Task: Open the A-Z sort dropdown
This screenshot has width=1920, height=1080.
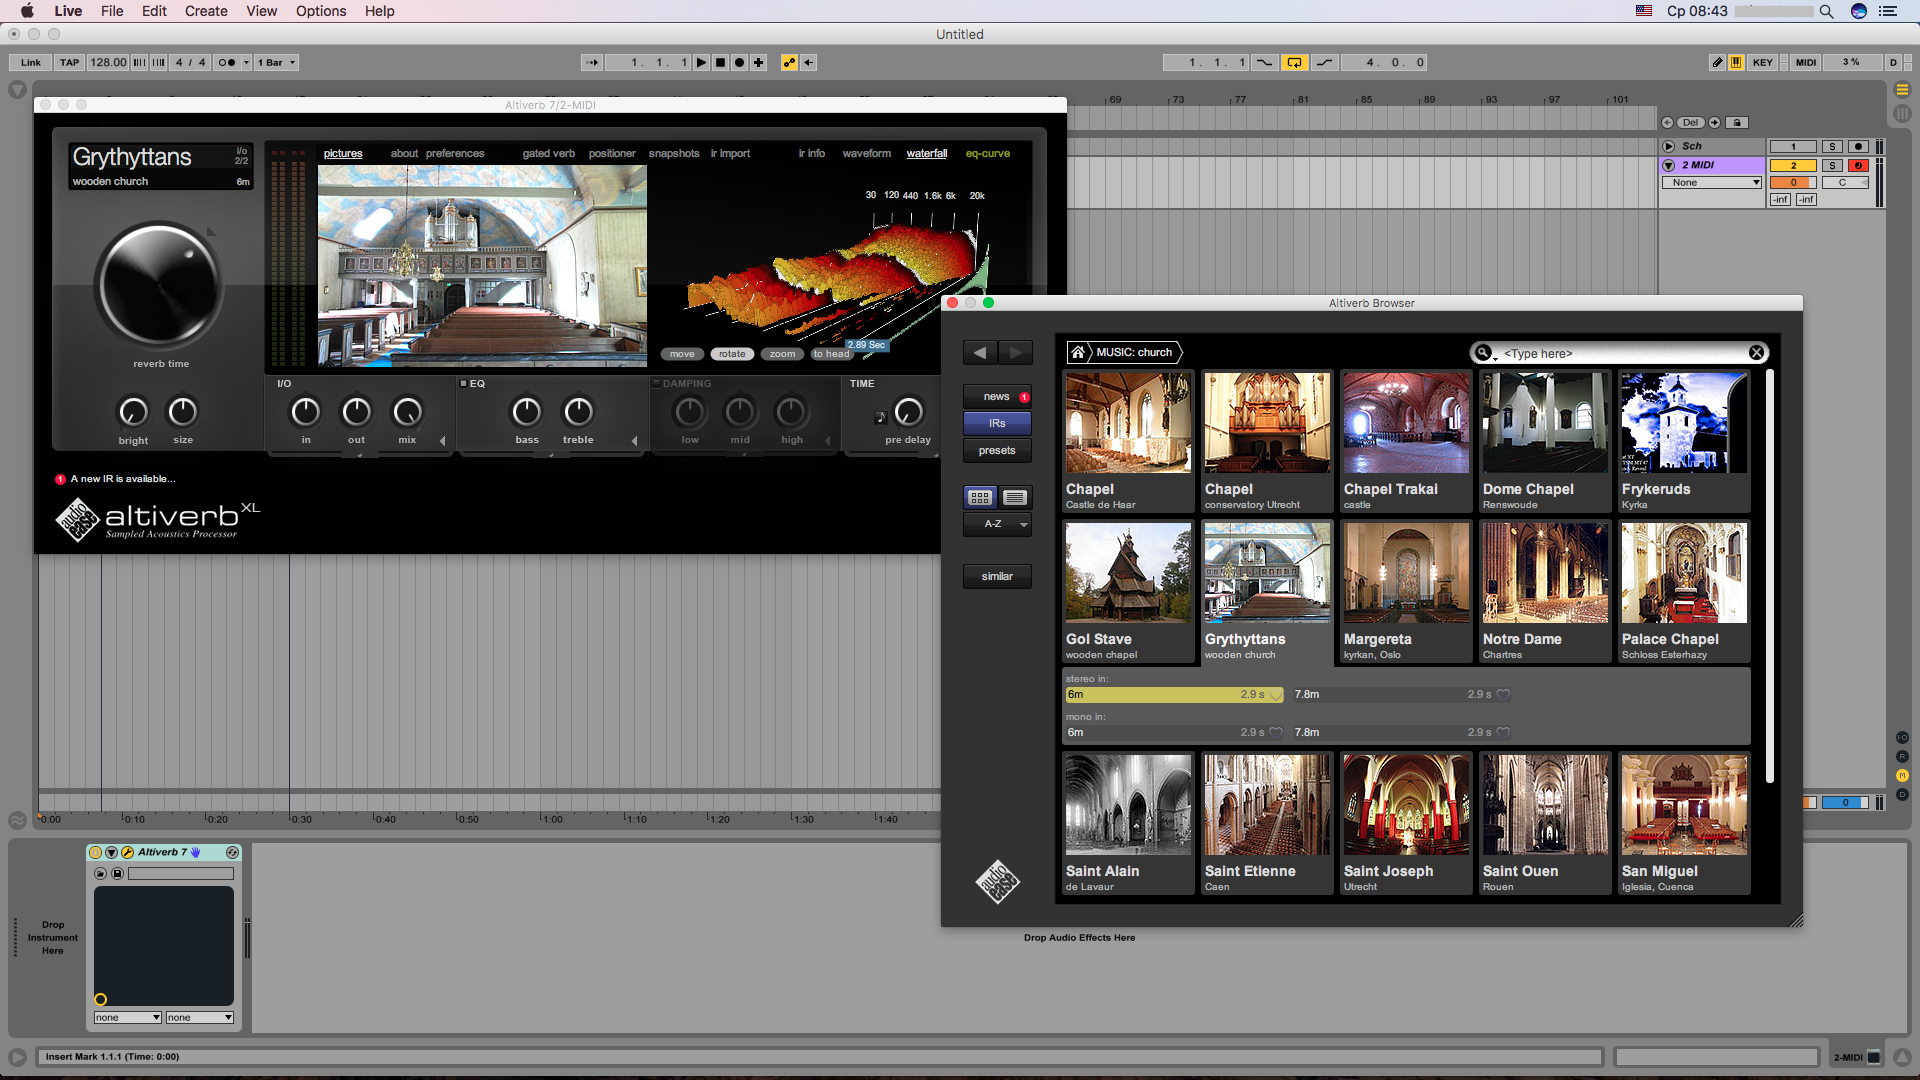Action: (x=997, y=524)
